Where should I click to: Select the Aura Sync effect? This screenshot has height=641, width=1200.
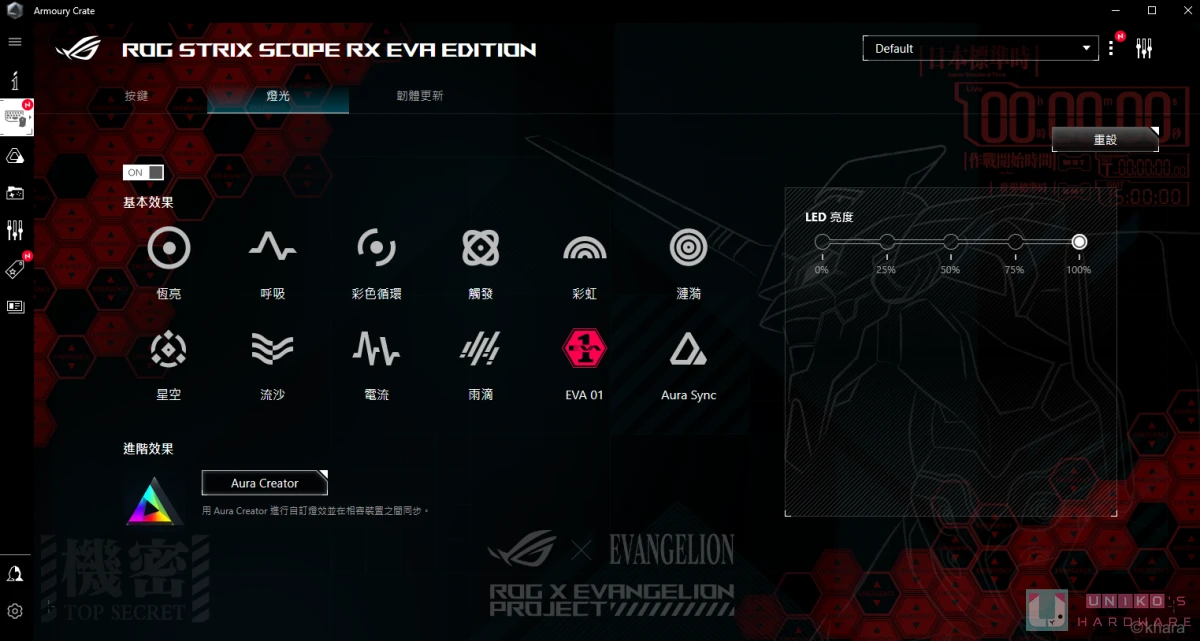[x=688, y=348]
